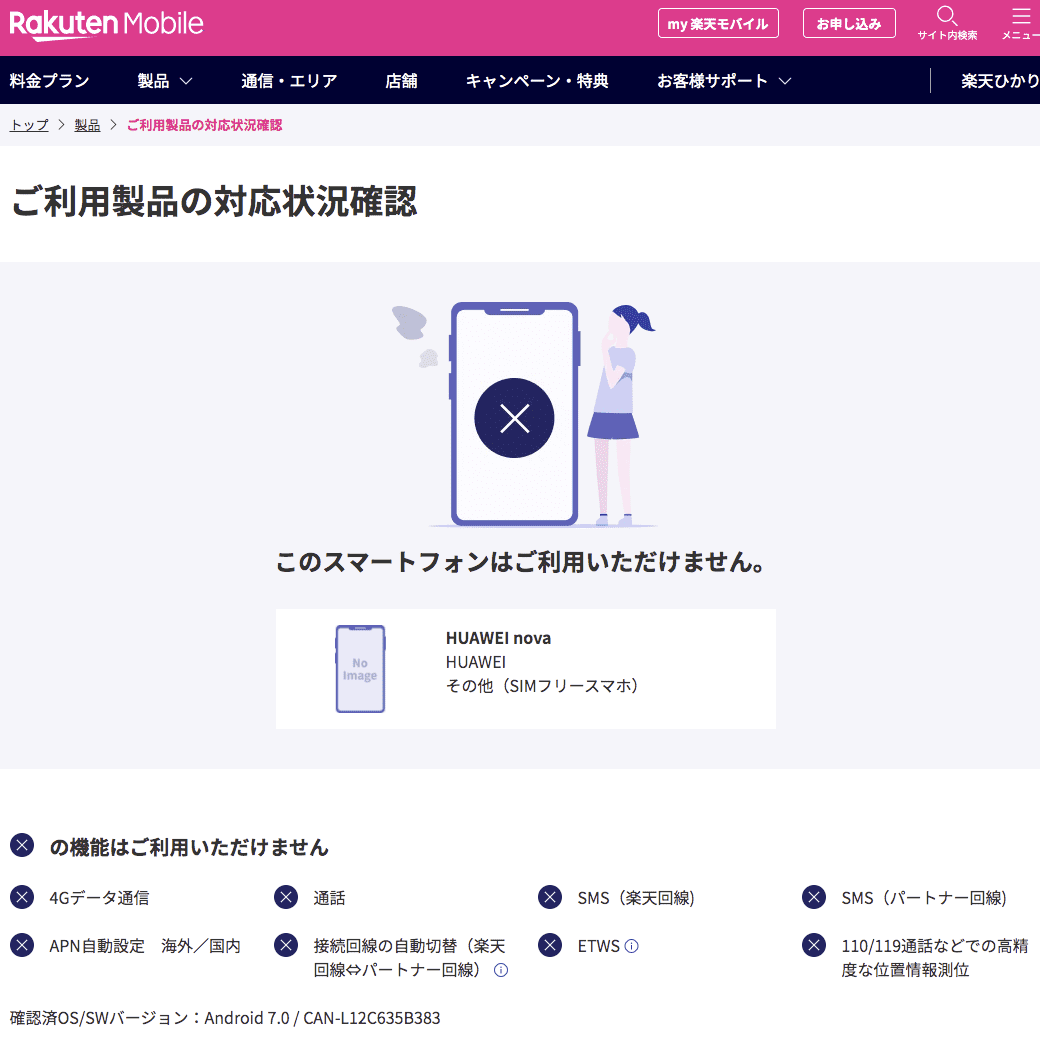Go to 通信・エリア section
1040x1040 pixels.
(289, 81)
